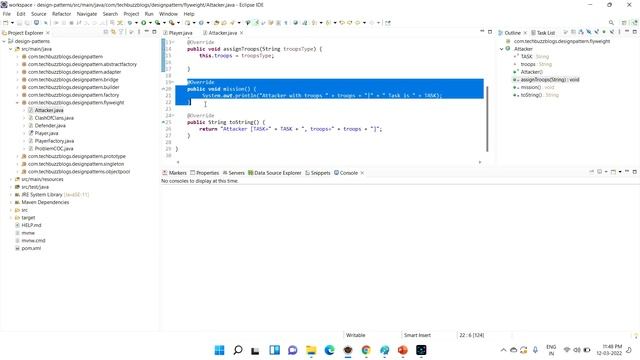Open taskbar Search magnifier
640x360 pixels.
coord(238,350)
